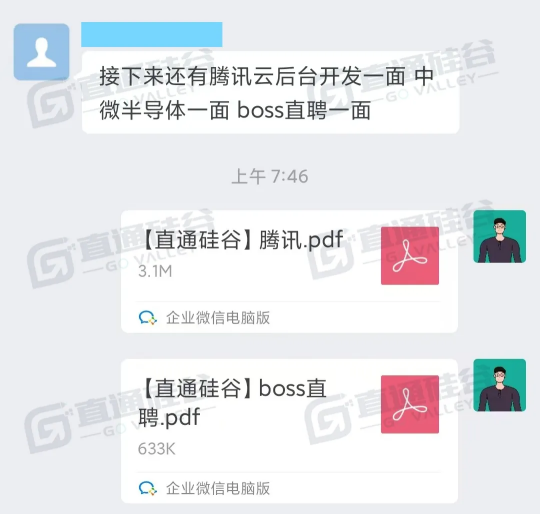Click the 企业微信电脑版 label under 腾讯.pdf
This screenshot has width=540, height=514.
218,317
